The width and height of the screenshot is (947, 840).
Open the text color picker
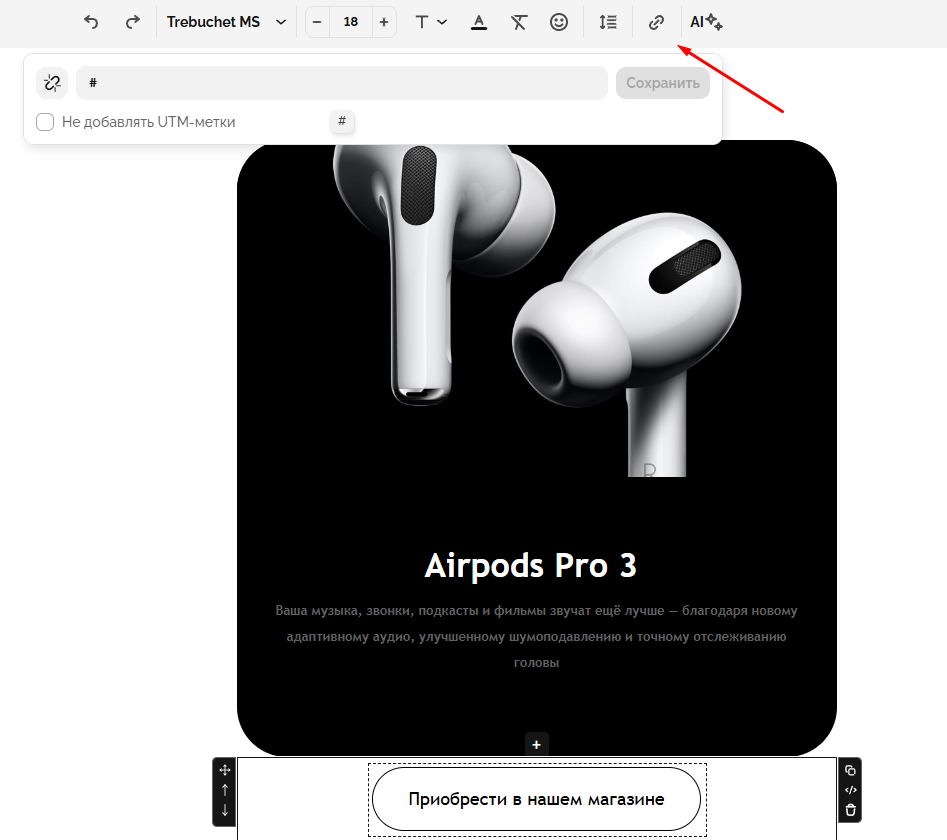tap(479, 22)
